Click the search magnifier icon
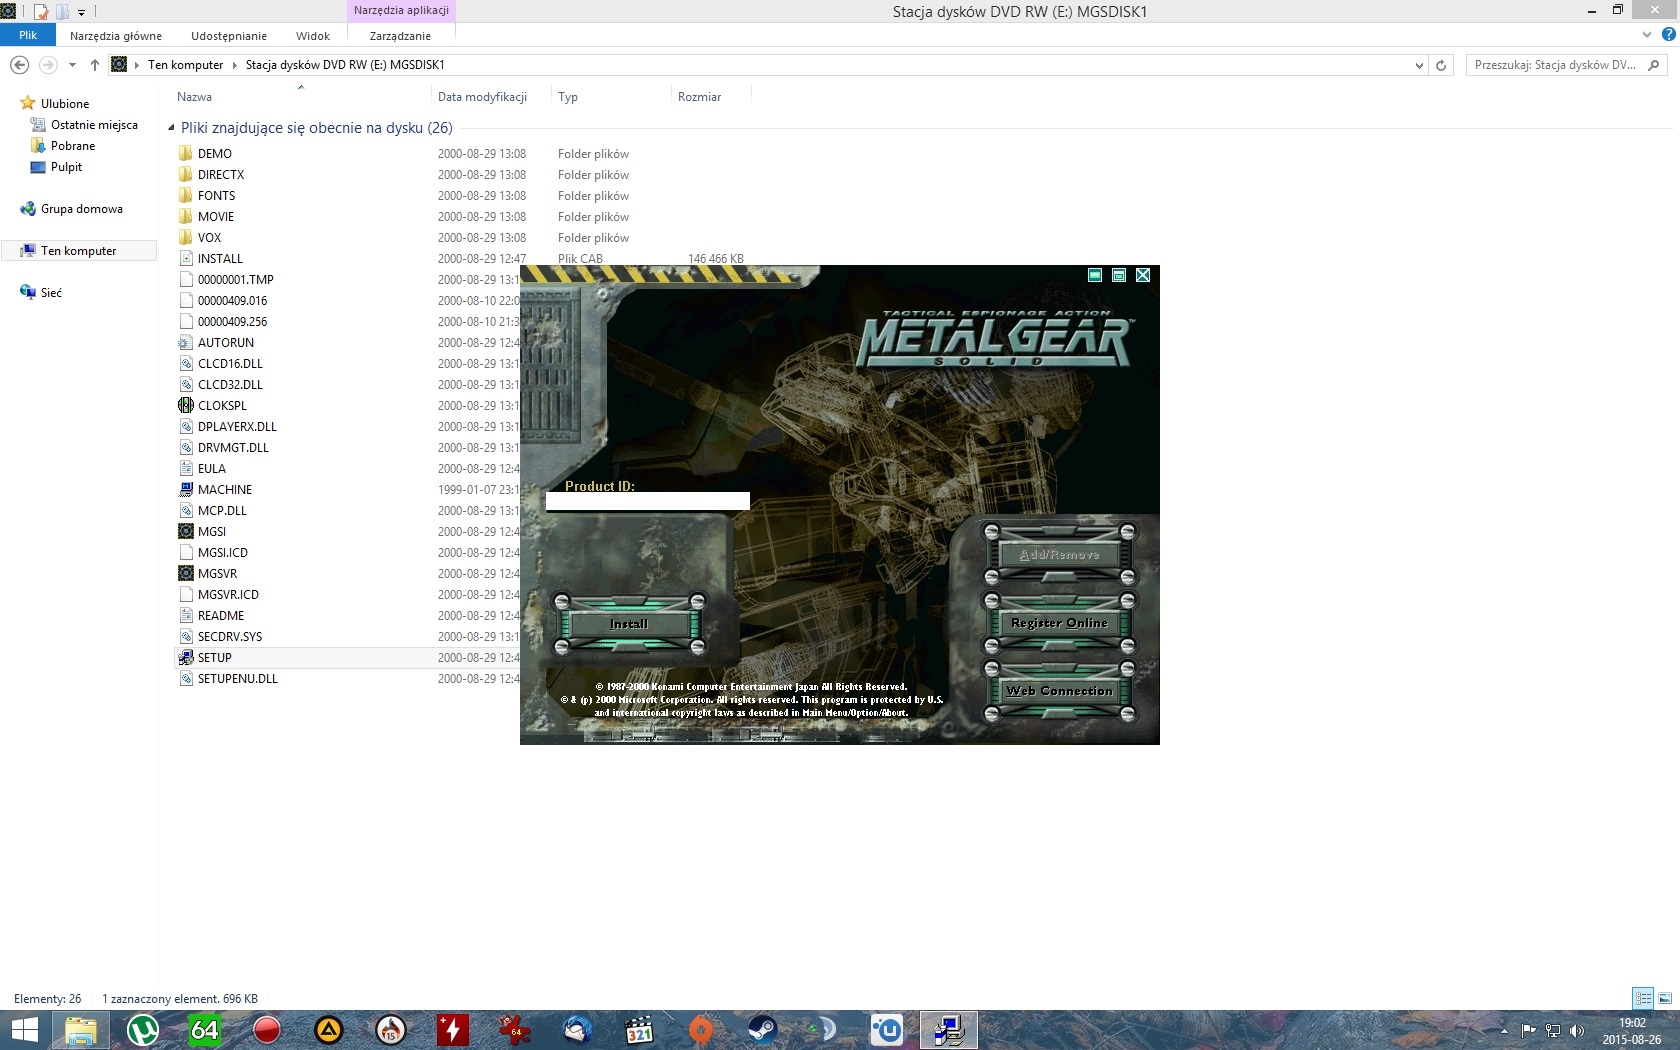The image size is (1680, 1050). pyautogui.click(x=1653, y=65)
